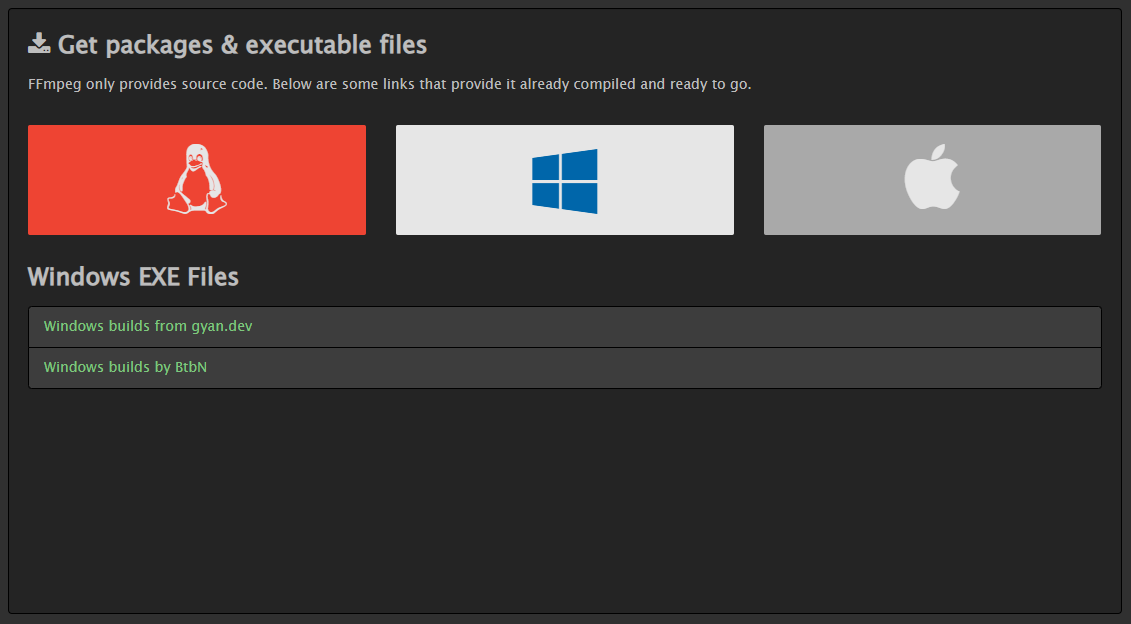Select the Windows EXE Files heading

132,276
